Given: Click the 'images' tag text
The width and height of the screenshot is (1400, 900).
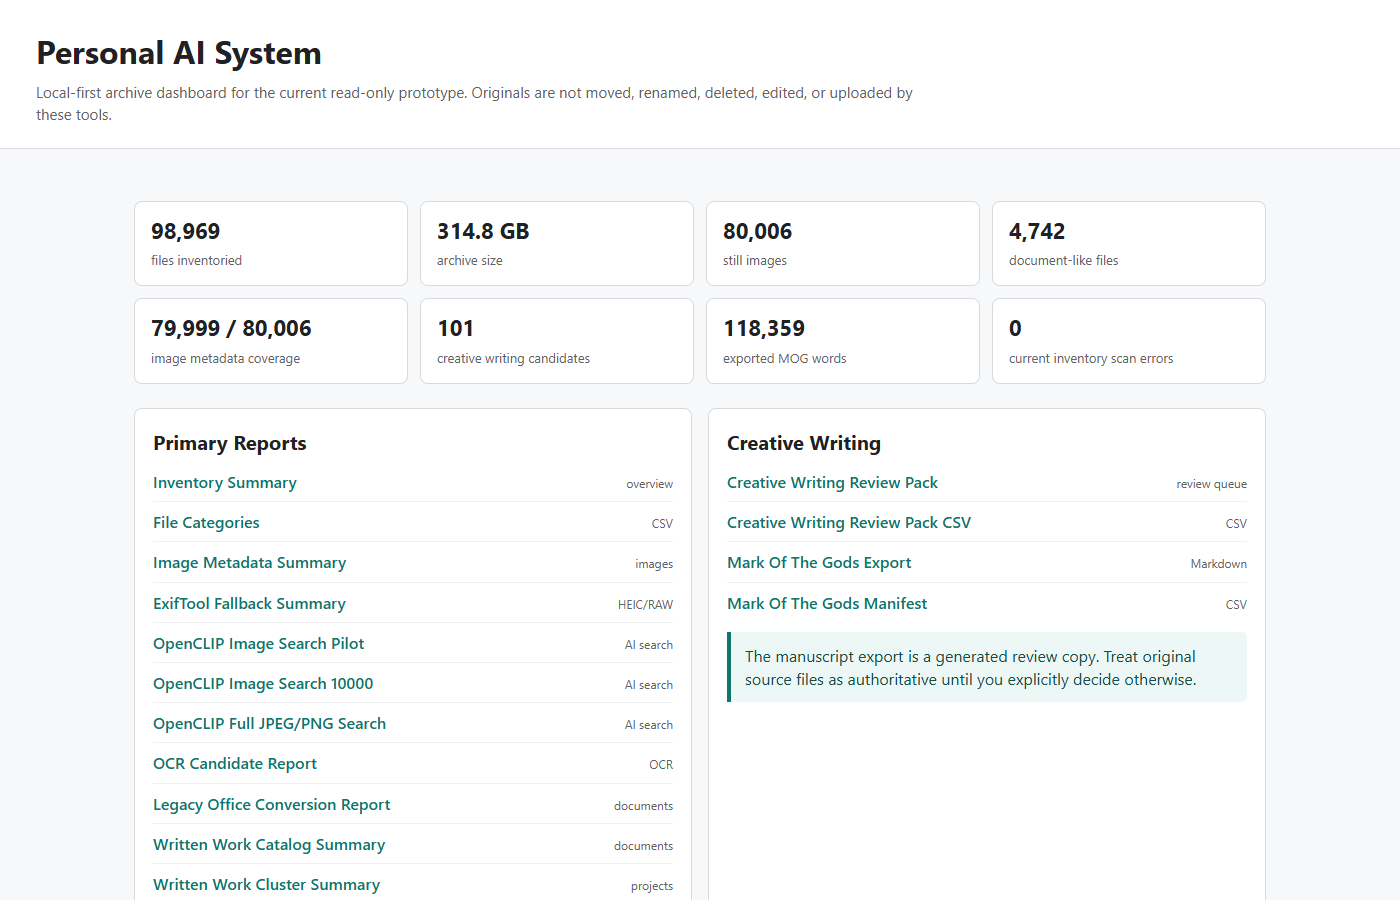Looking at the screenshot, I should (x=654, y=565).
